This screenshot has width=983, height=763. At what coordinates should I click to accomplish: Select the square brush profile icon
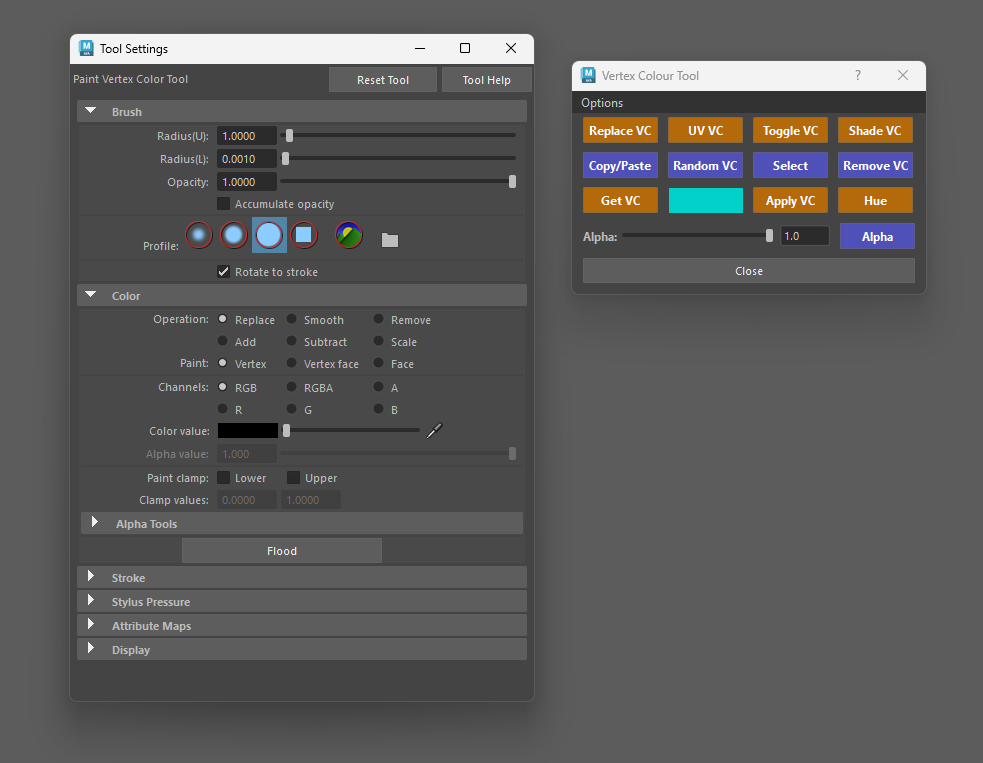click(304, 235)
